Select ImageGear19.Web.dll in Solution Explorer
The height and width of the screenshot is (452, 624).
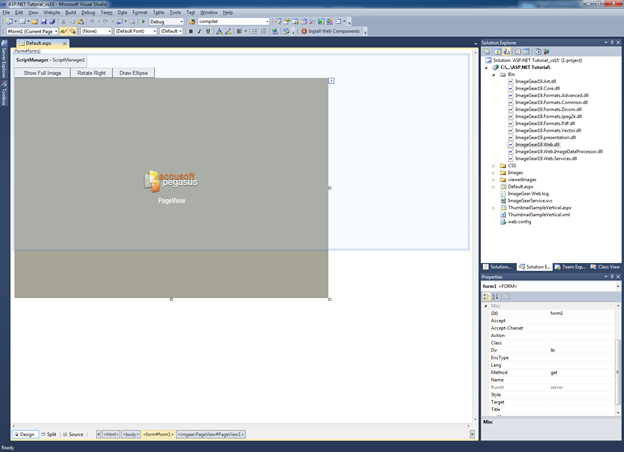(x=537, y=144)
